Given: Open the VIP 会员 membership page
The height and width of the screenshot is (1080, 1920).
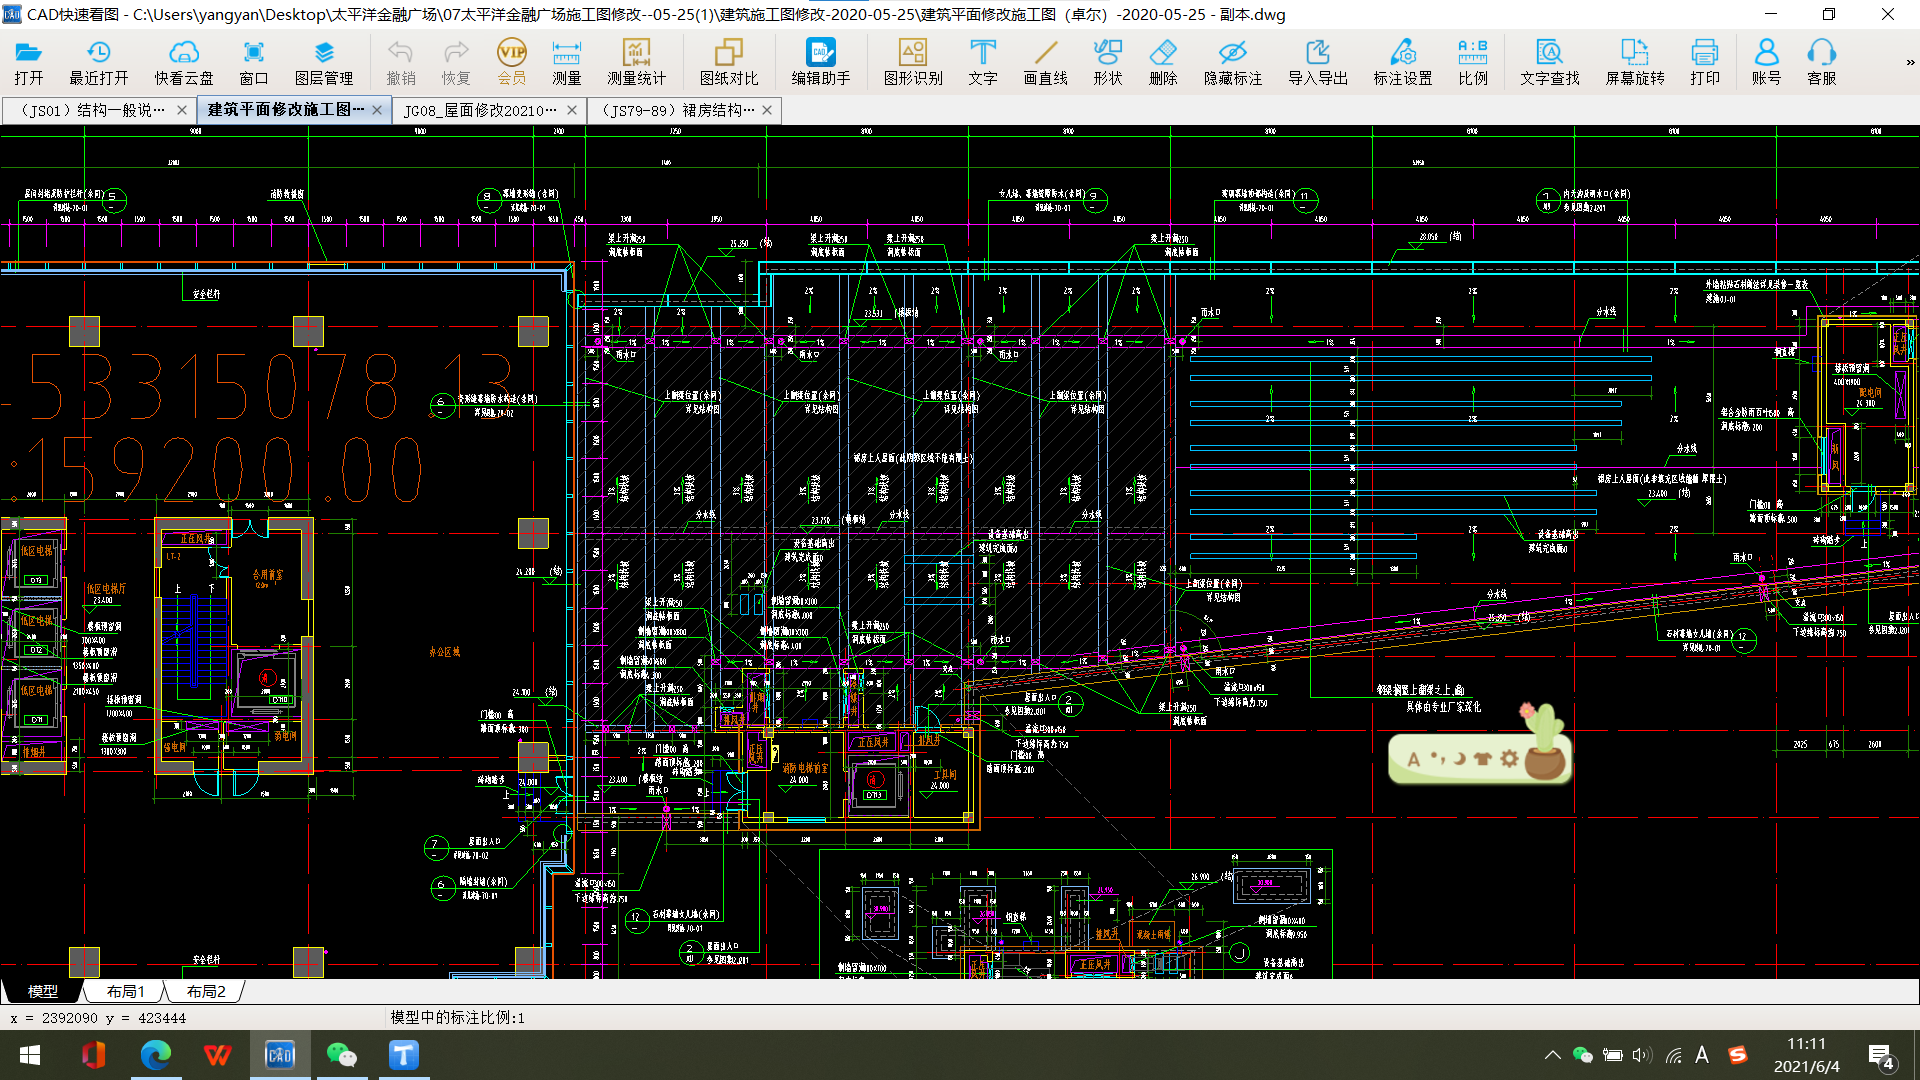Looking at the screenshot, I should (x=512, y=62).
